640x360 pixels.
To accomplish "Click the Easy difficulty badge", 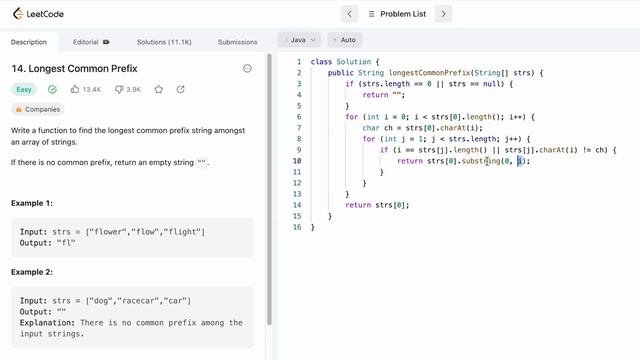I will pyautogui.click(x=24, y=89).
